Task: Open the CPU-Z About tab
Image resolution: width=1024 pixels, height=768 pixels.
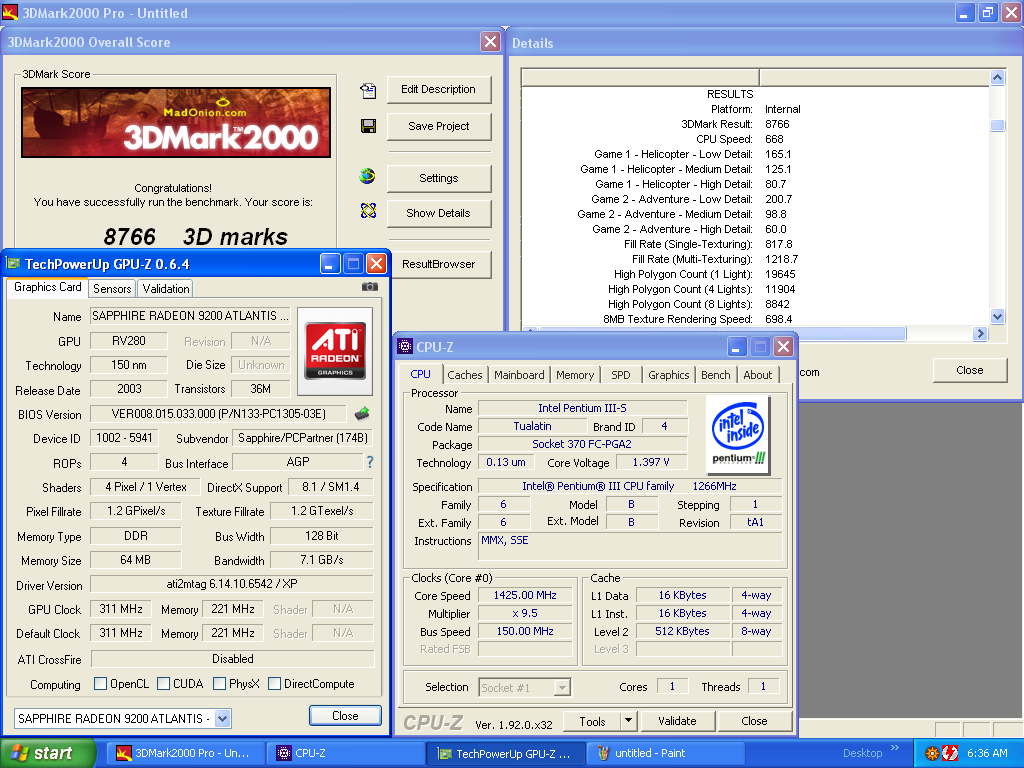Action: 758,375
